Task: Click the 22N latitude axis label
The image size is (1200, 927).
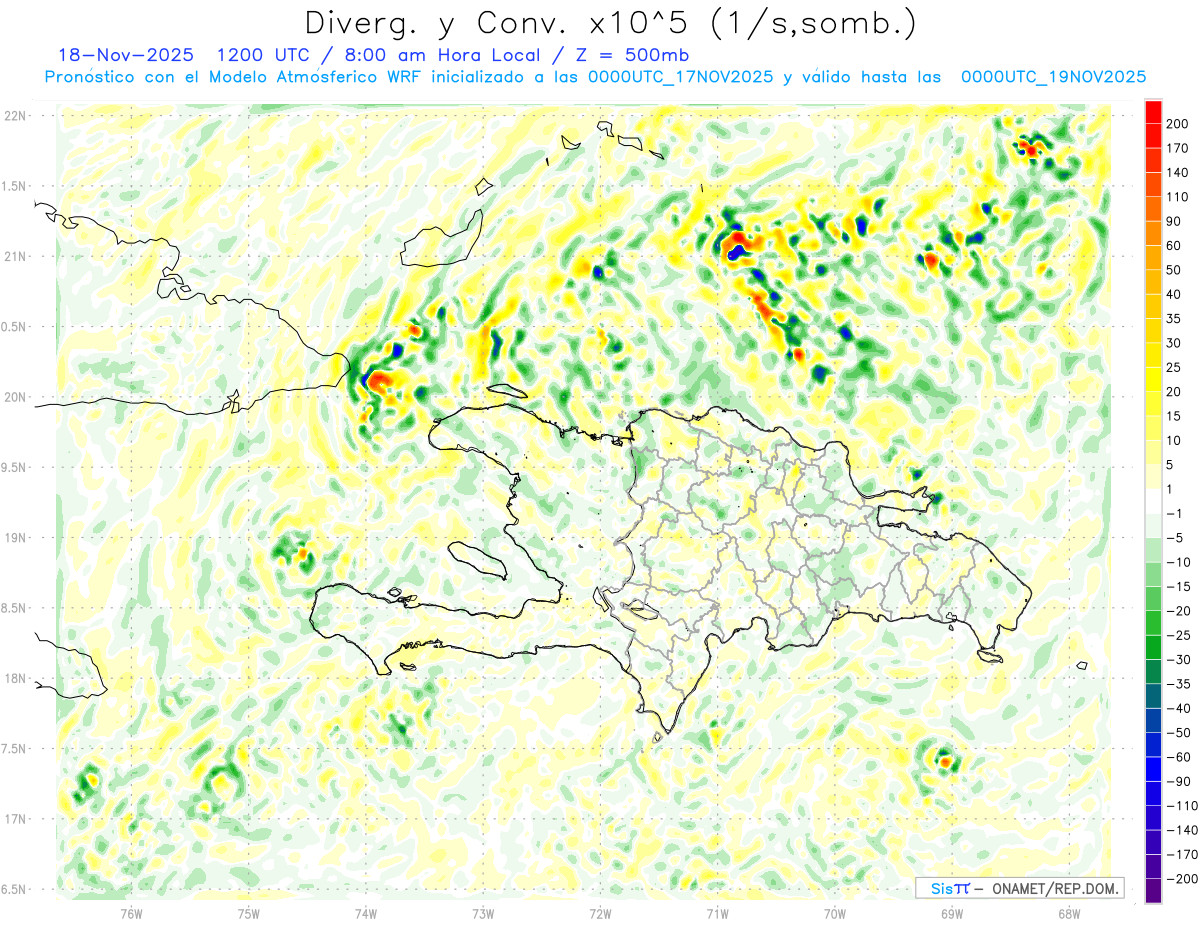Action: click(x=14, y=116)
